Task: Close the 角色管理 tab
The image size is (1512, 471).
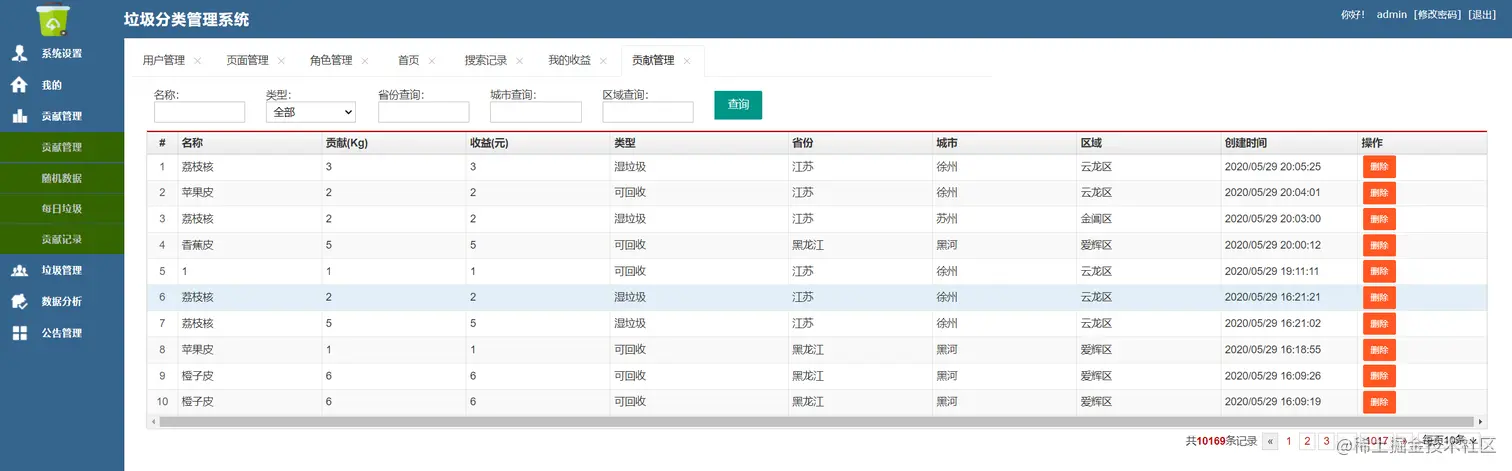Action: coord(365,61)
